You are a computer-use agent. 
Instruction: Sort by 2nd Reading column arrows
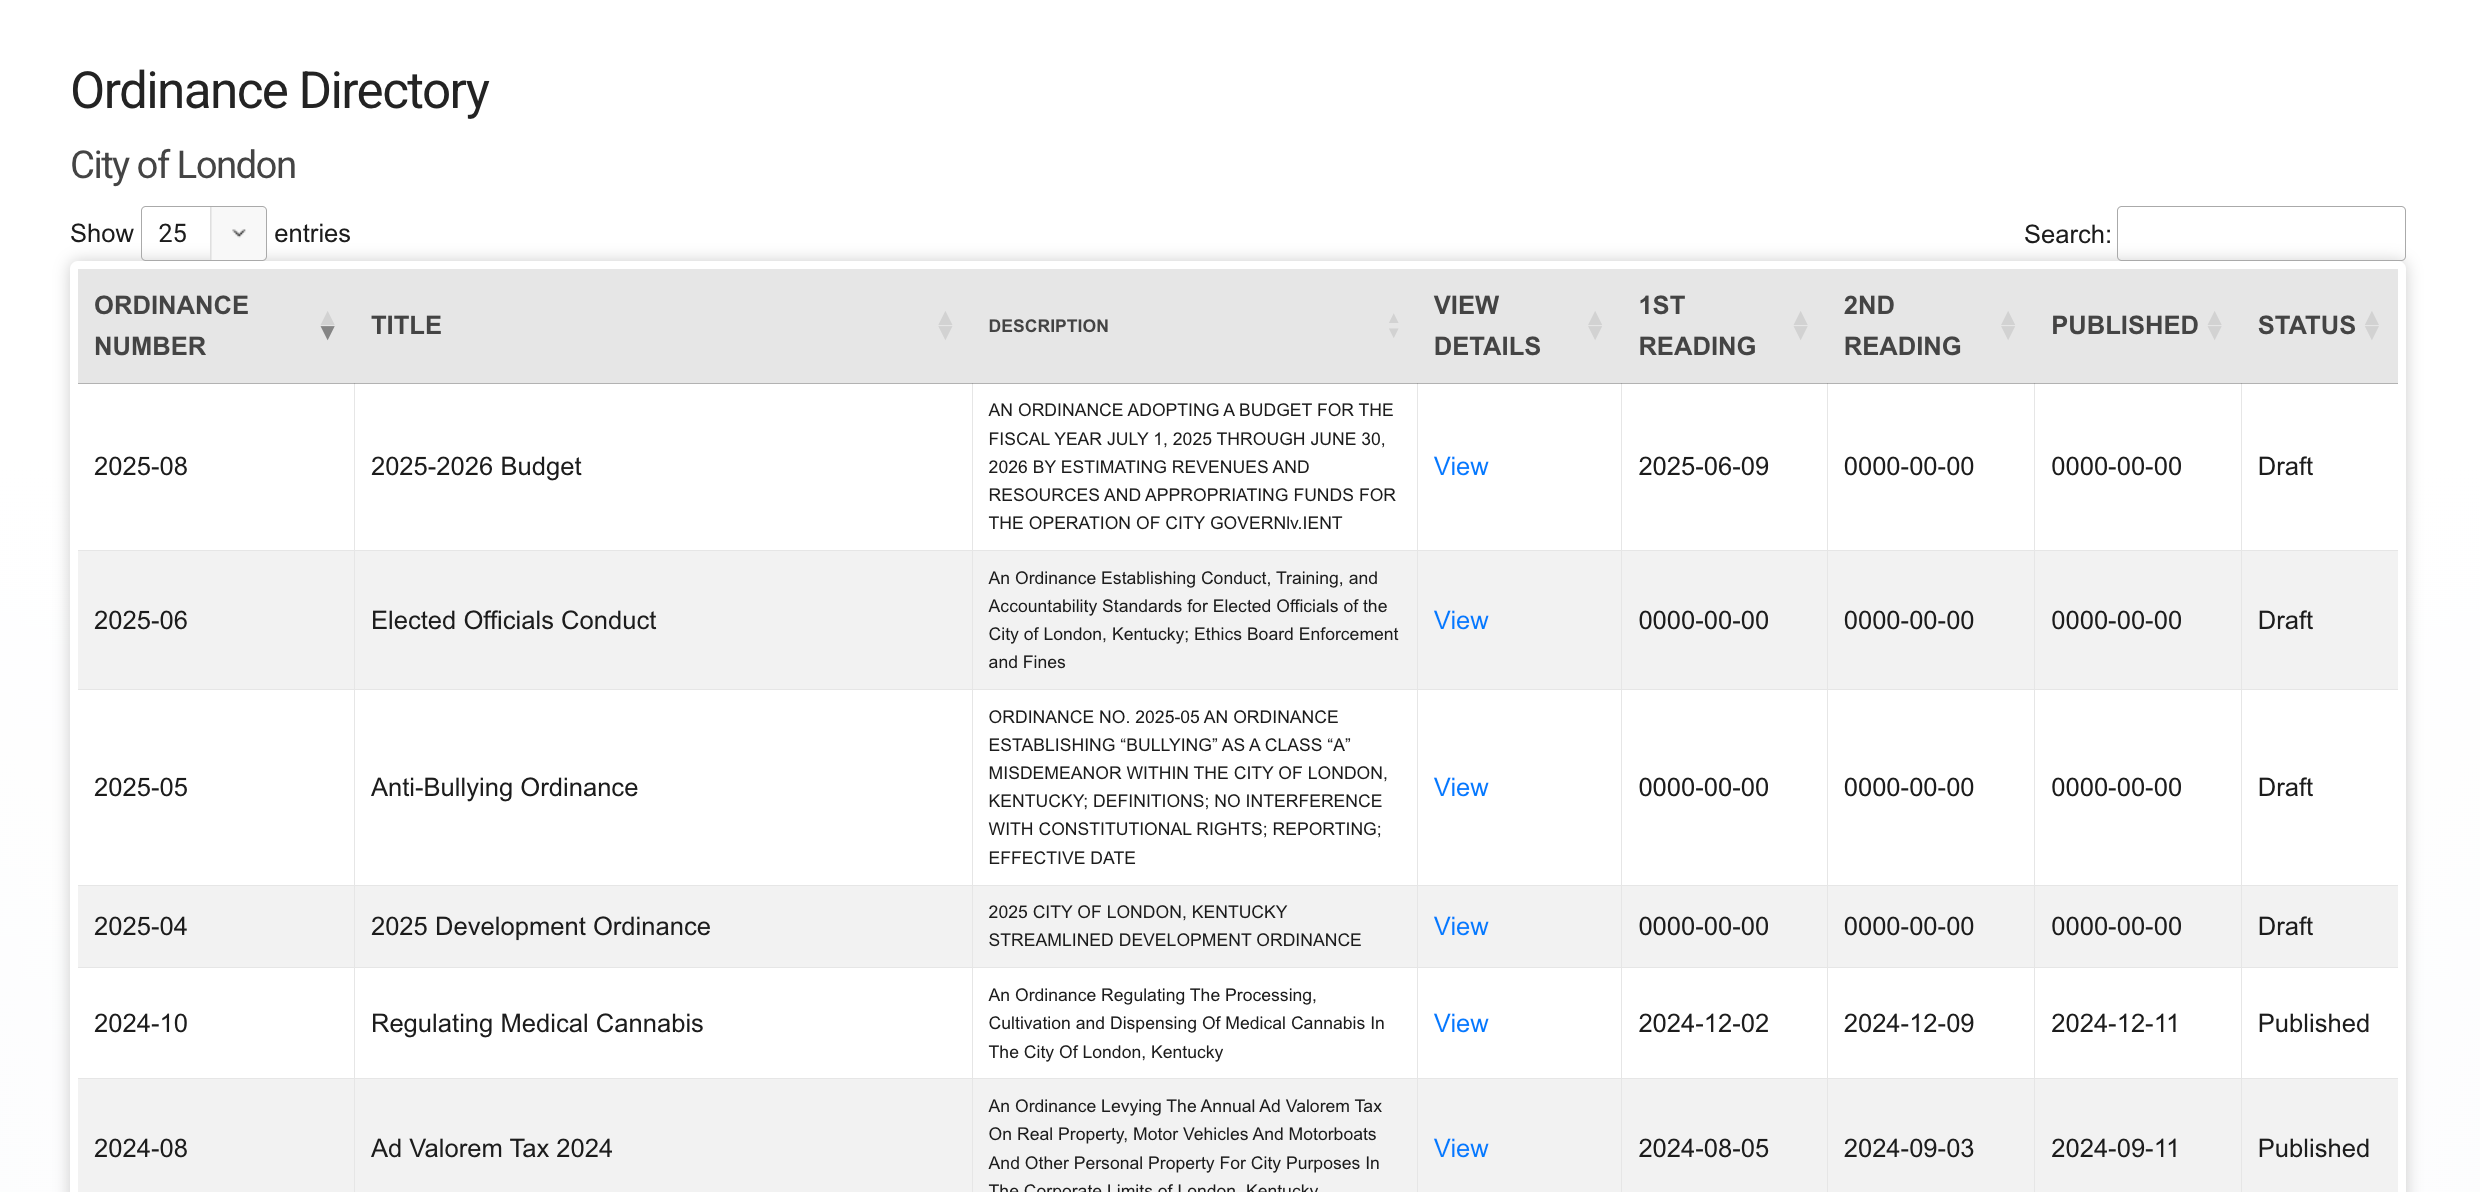point(2007,326)
